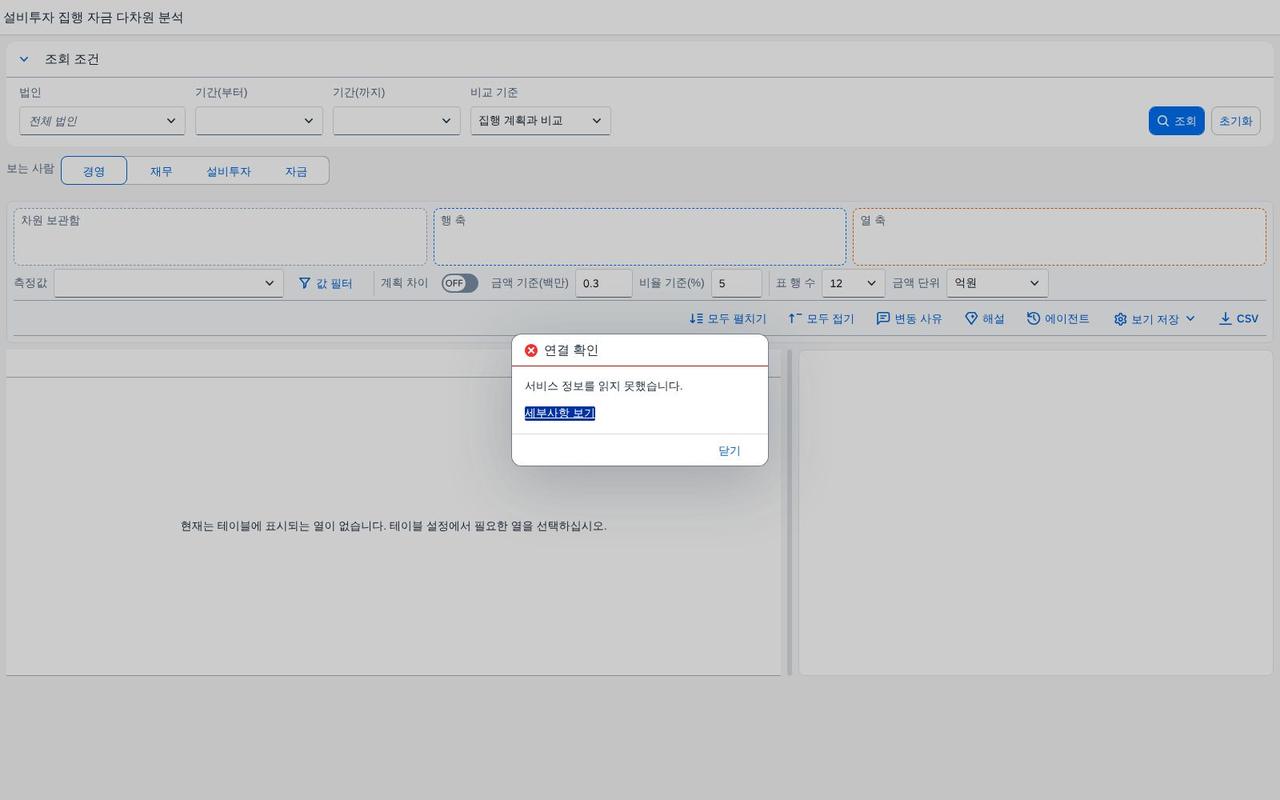
Task: Select the 경영 viewer option
Action: coord(94,171)
